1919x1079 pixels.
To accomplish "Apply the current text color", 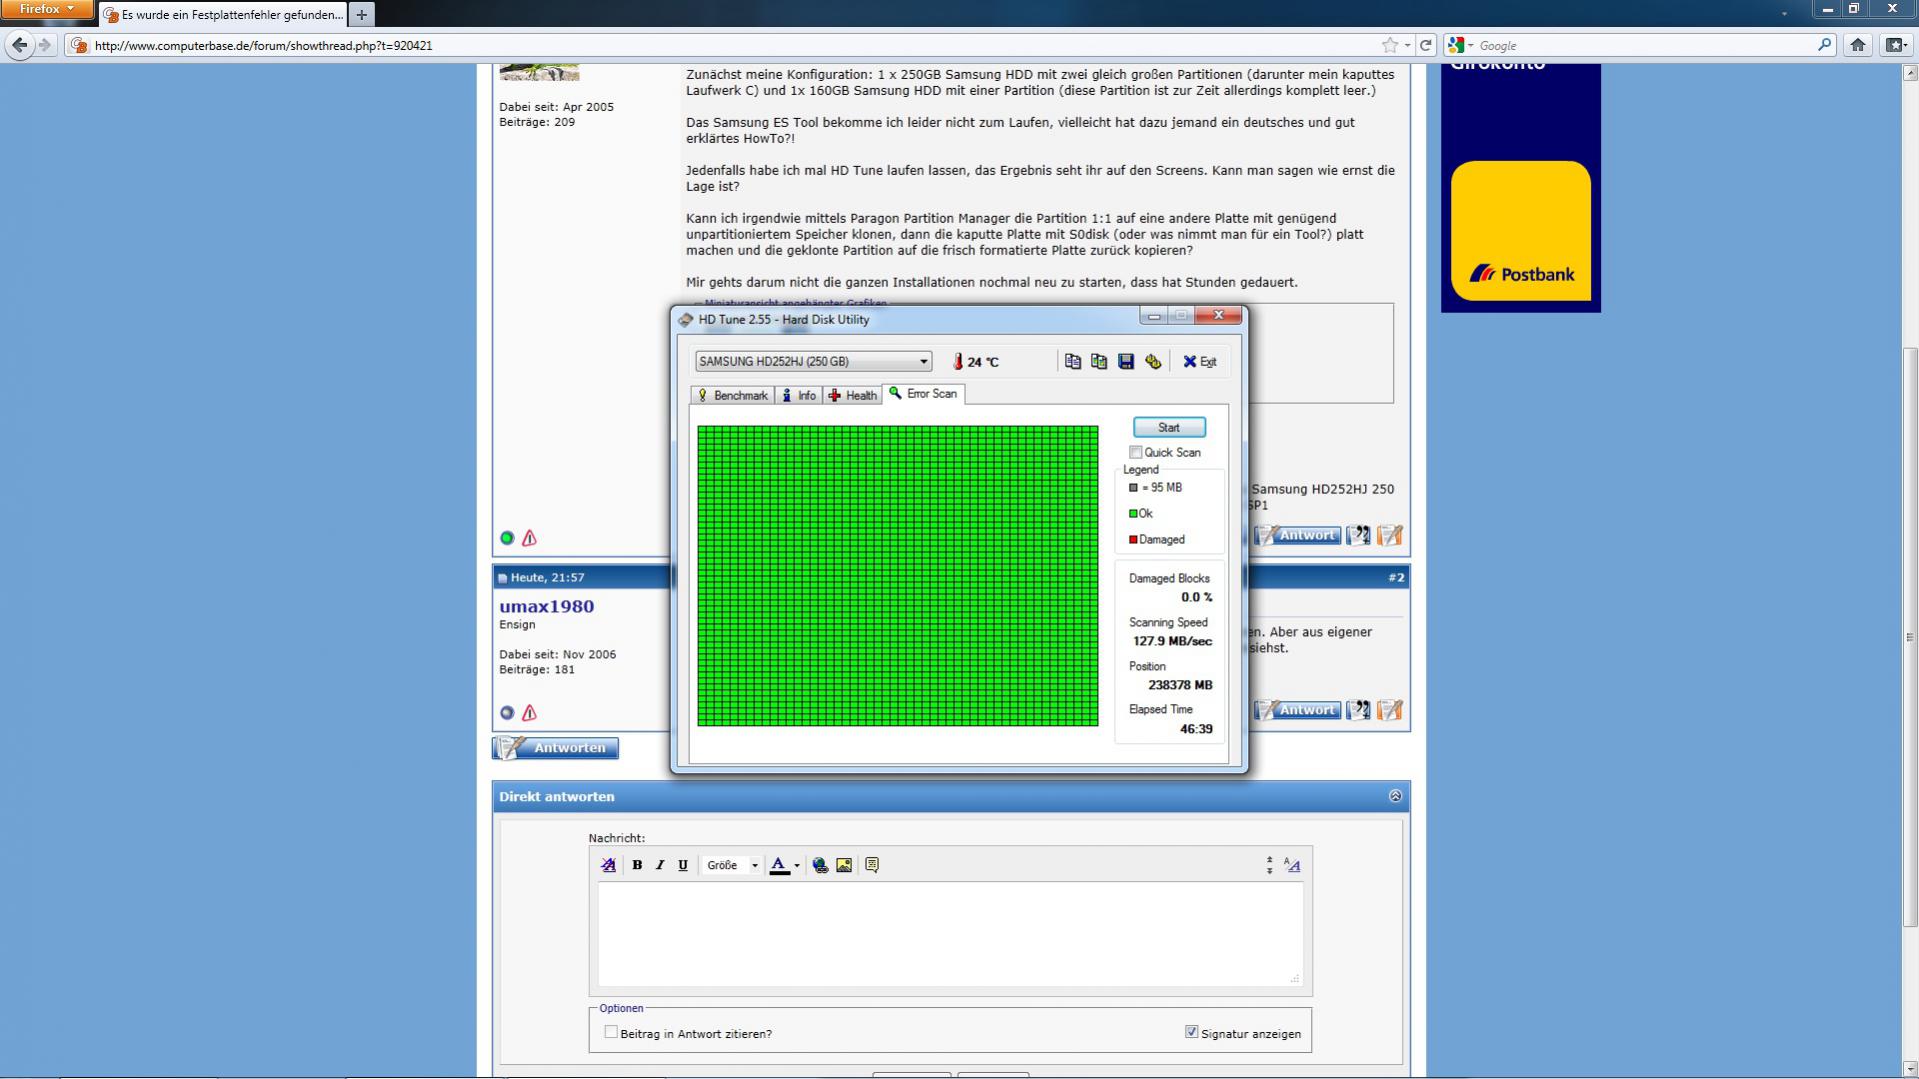I will coord(779,866).
